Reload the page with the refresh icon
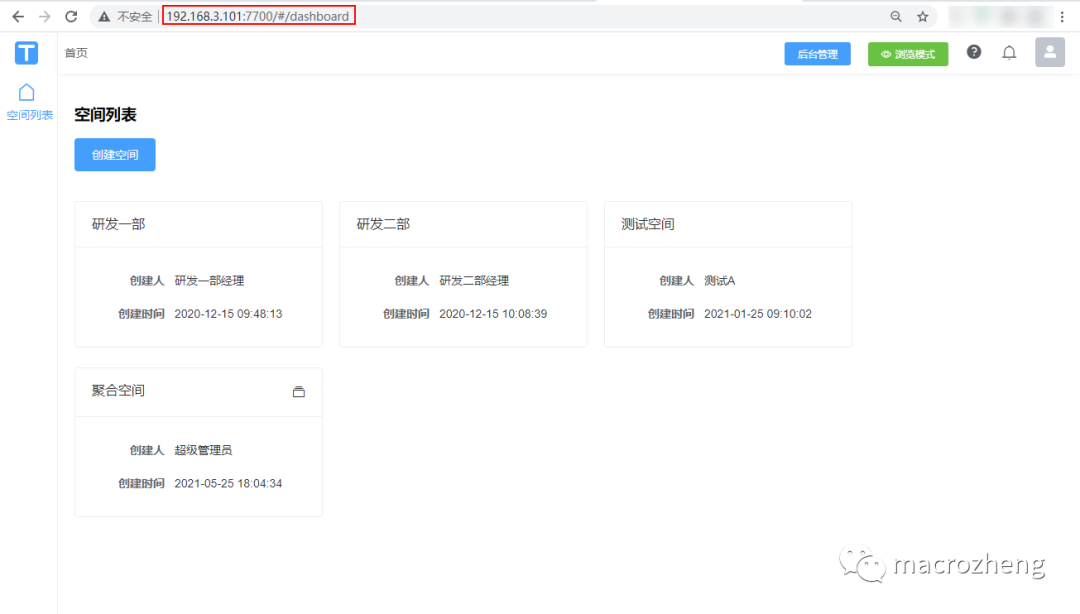Viewport: 1080px width, 614px height. coord(71,17)
